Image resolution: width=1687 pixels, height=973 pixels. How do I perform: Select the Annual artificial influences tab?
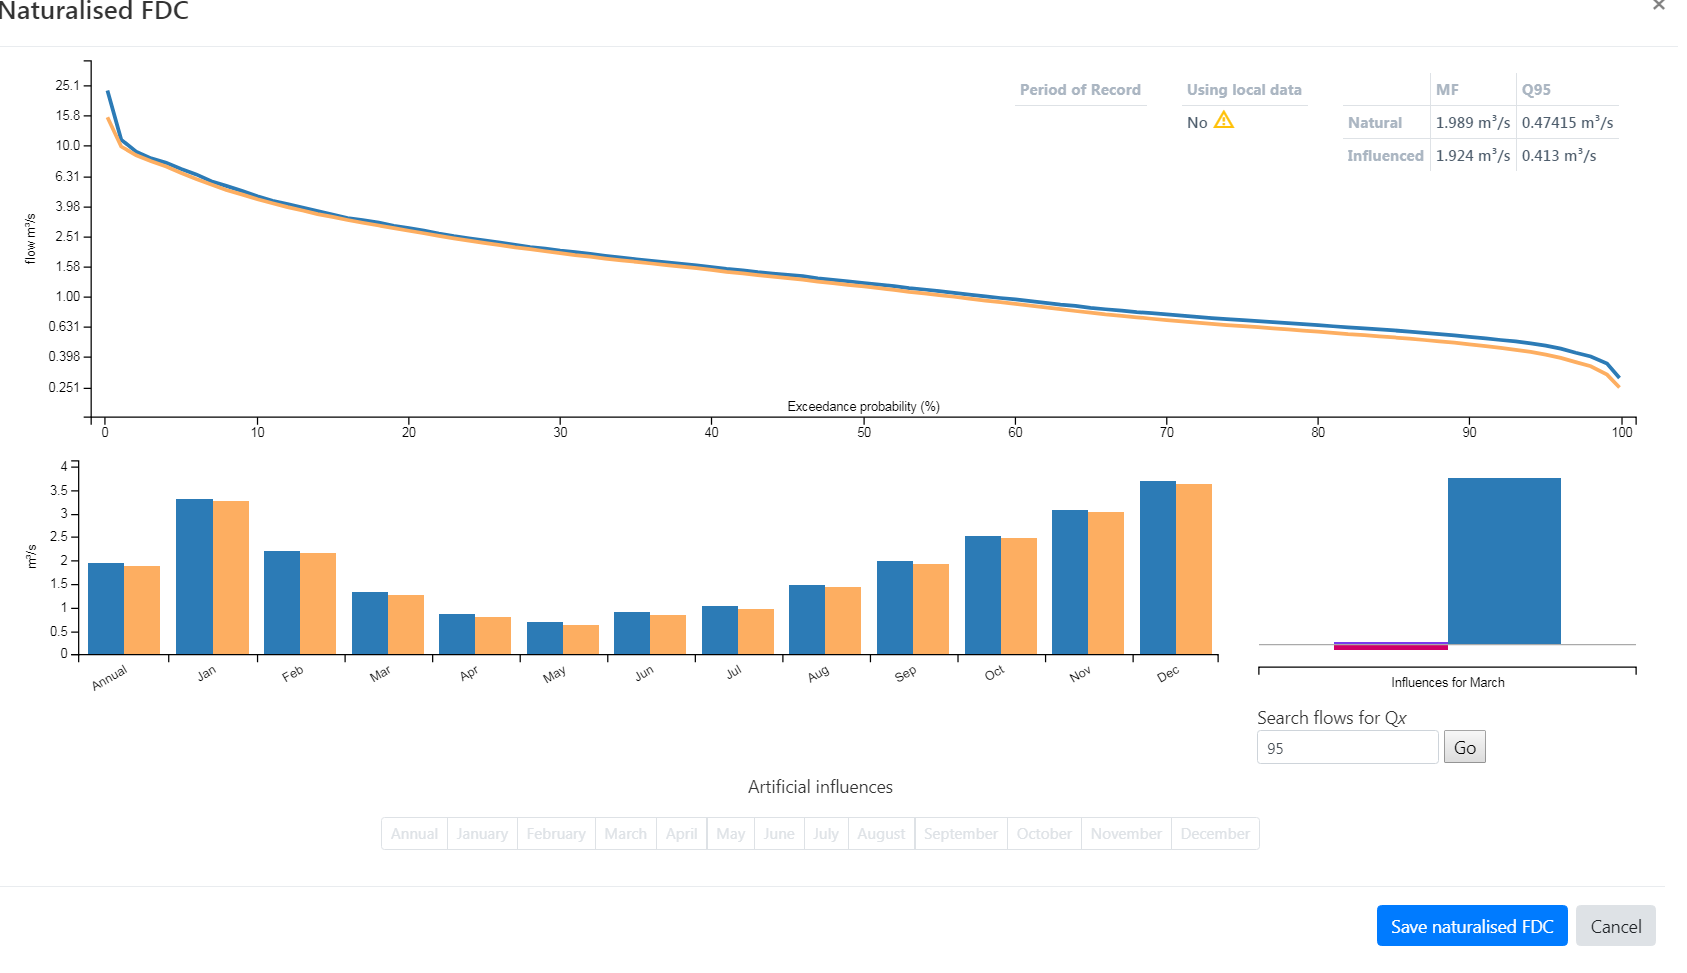414,834
